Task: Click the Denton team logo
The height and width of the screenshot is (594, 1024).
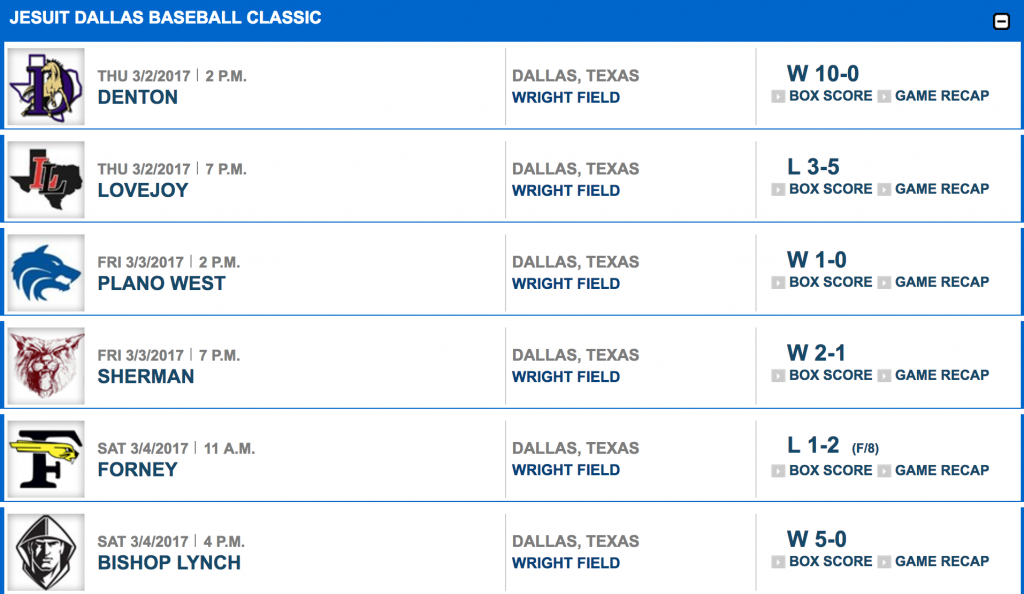Action: coord(46,86)
